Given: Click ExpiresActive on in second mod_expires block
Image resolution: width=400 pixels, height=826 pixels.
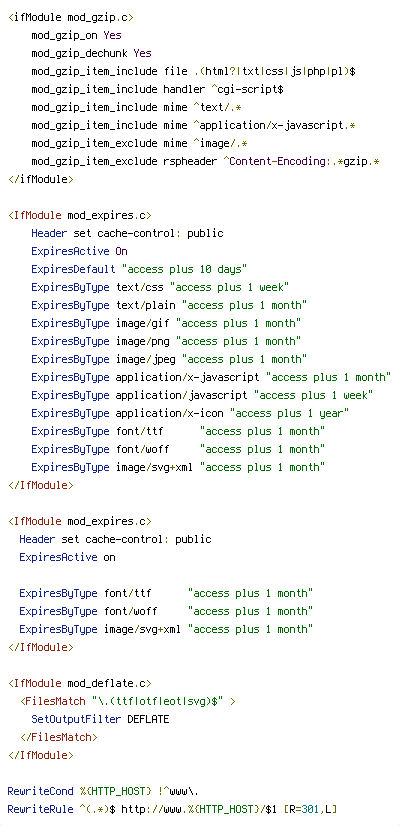Looking at the screenshot, I should point(67,557).
